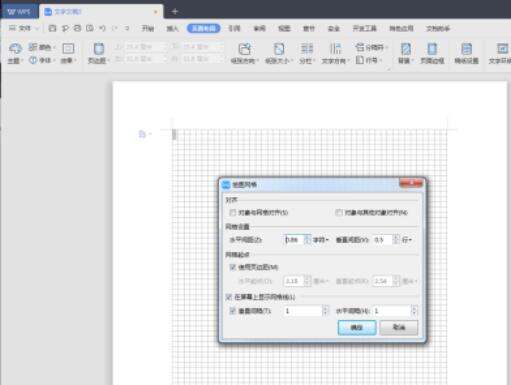Switch to the Featured Apps (特色应用) tab
Screen dimensions: 511x385
pyautogui.click(x=402, y=29)
